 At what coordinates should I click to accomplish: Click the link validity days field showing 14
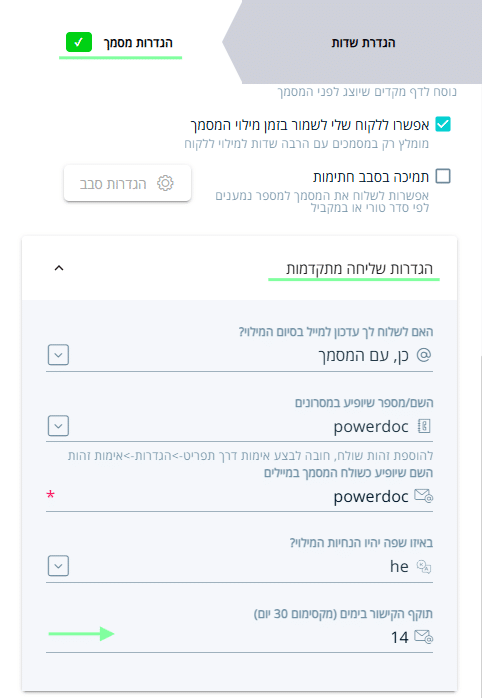point(239,637)
